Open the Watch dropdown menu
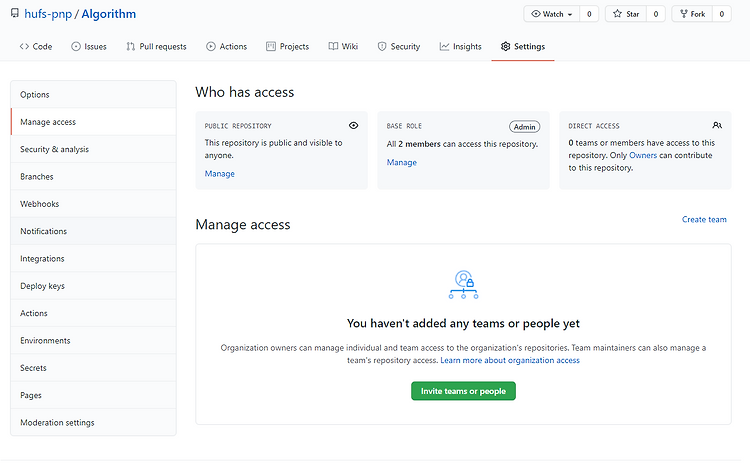Image resolution: width=750 pixels, height=467 pixels. point(551,14)
